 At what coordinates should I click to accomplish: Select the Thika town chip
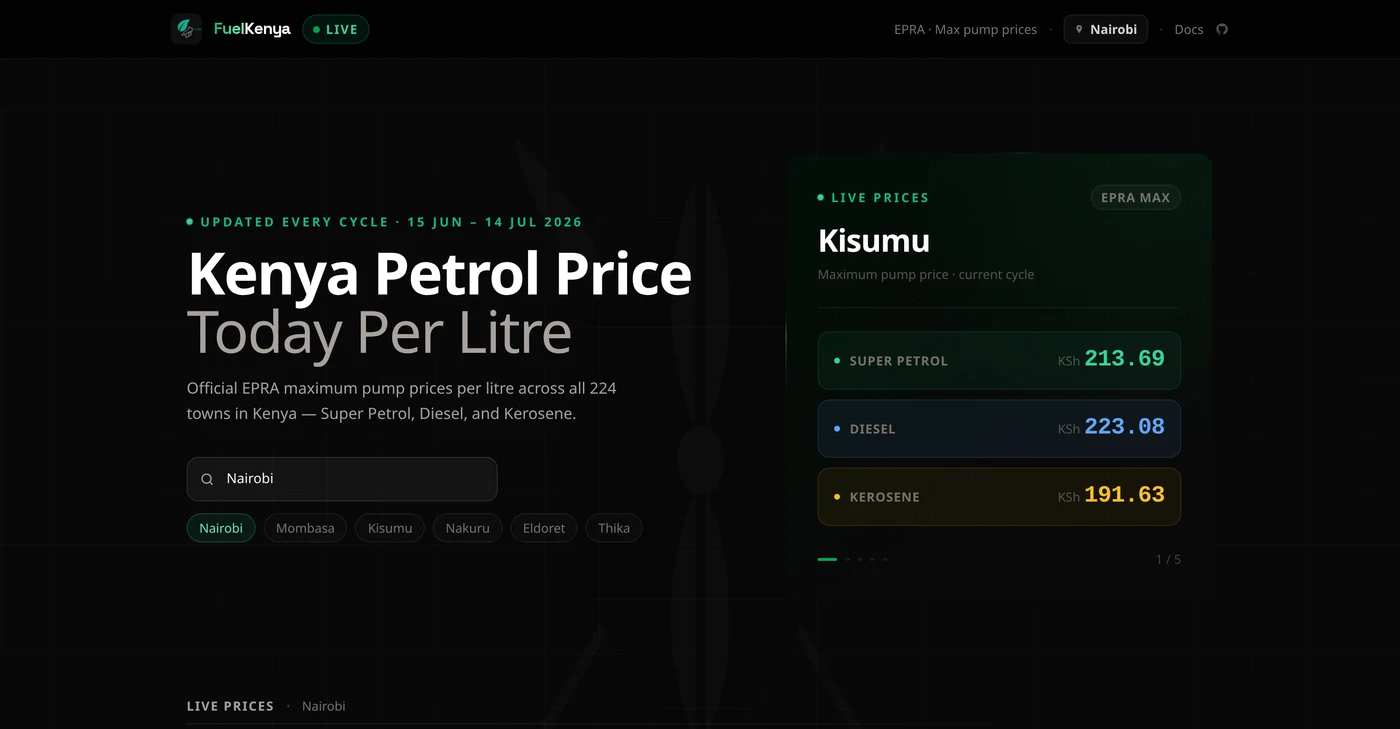coord(614,528)
